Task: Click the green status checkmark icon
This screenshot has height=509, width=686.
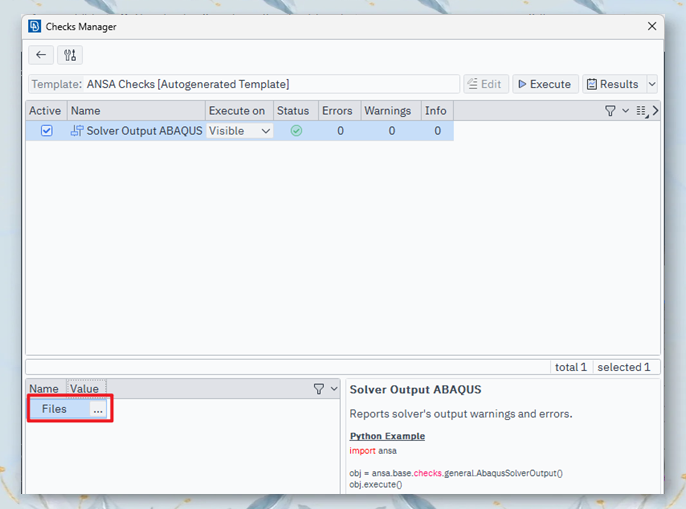Action: pos(296,131)
